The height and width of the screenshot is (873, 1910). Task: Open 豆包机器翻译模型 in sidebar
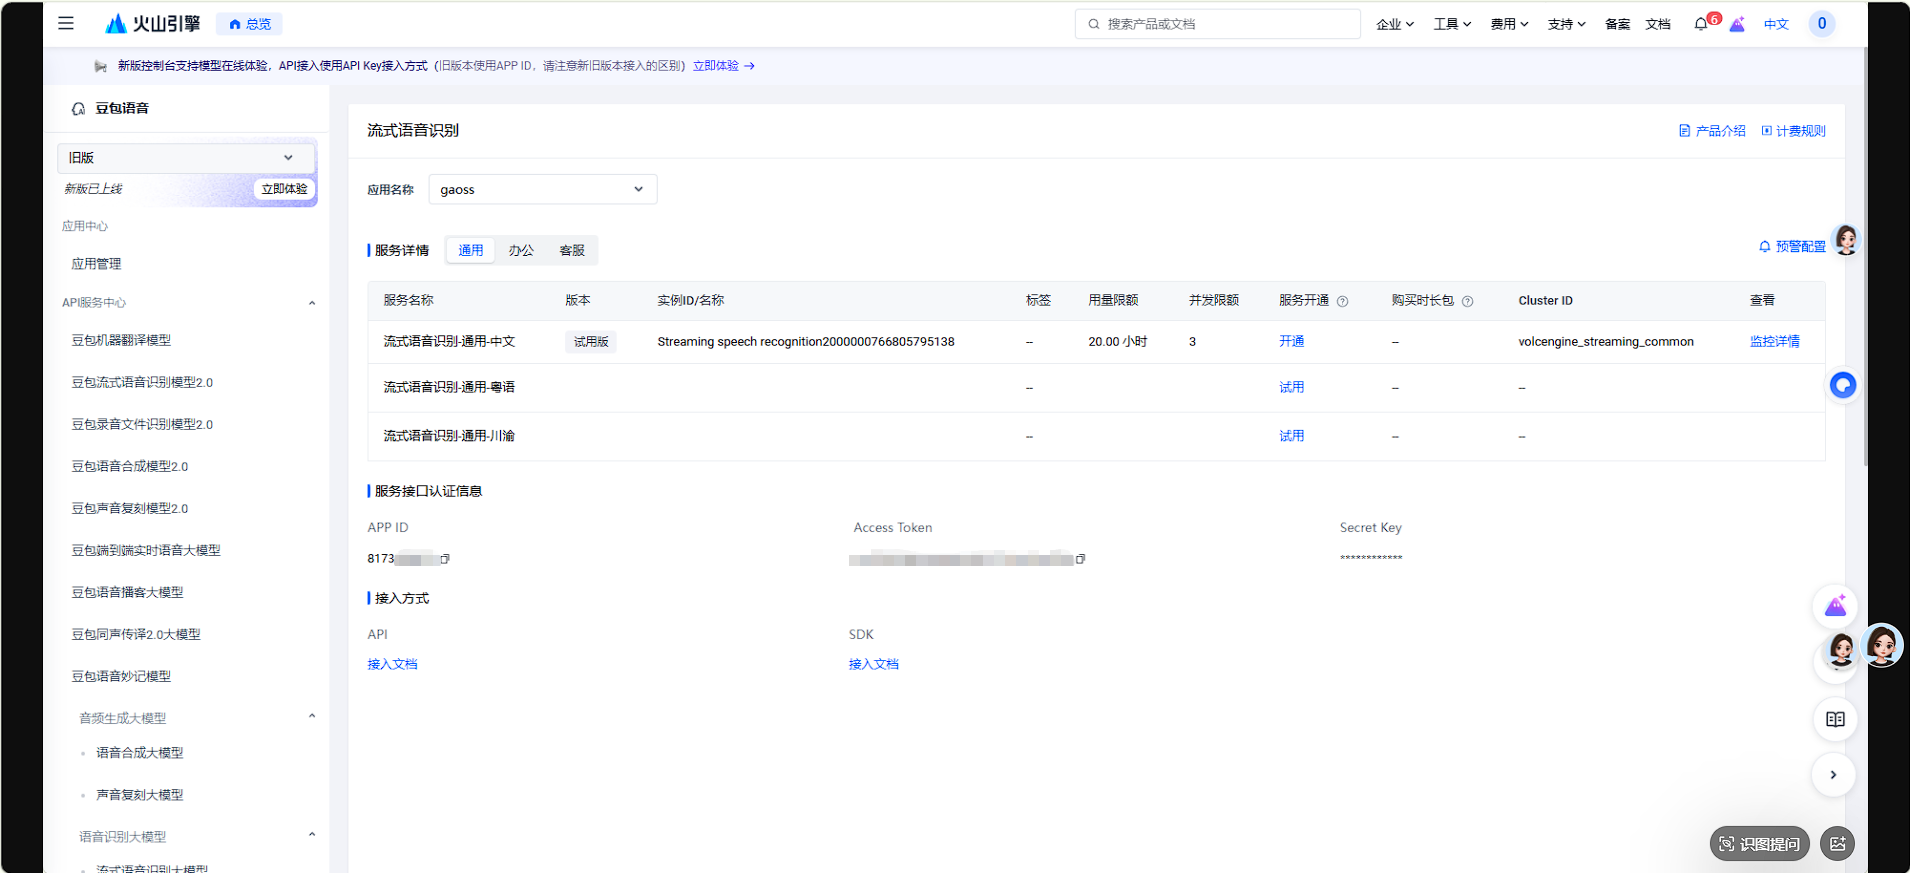click(x=121, y=340)
